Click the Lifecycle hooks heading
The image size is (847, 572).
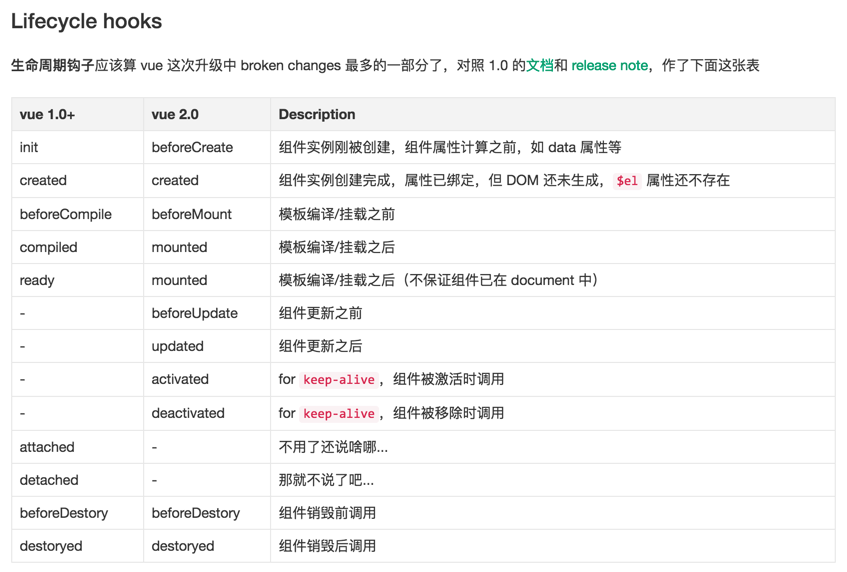pyautogui.click(x=86, y=21)
